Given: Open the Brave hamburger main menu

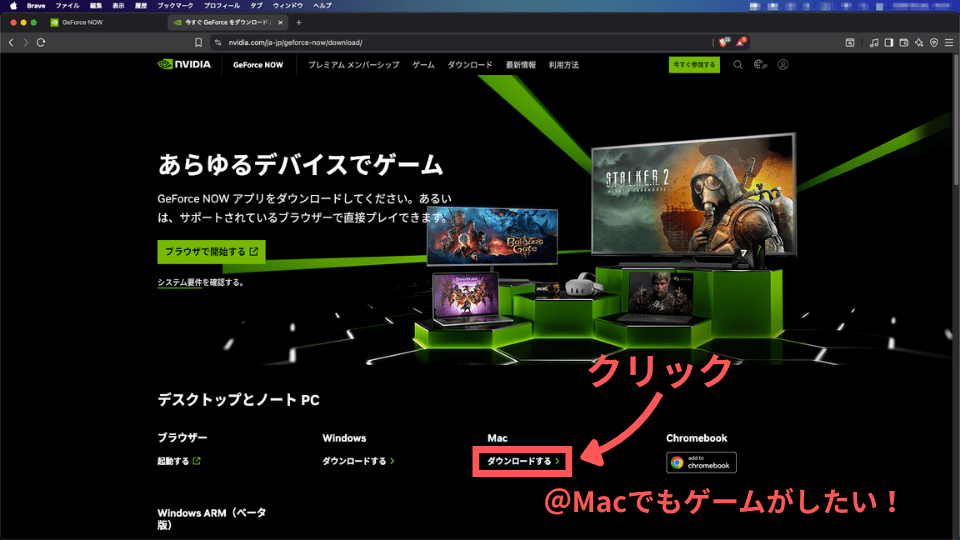Looking at the screenshot, I should [948, 42].
